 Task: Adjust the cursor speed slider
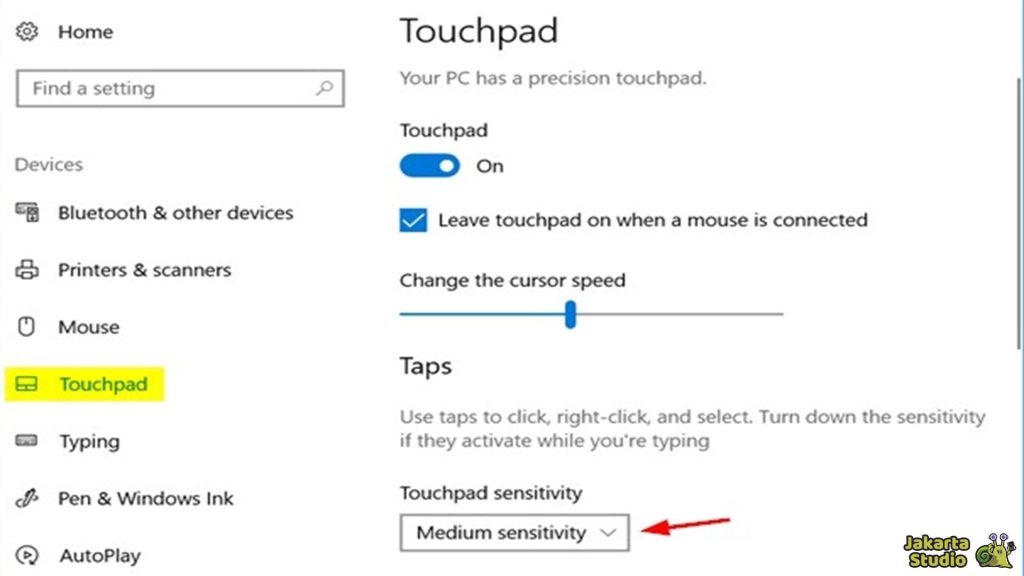point(570,315)
